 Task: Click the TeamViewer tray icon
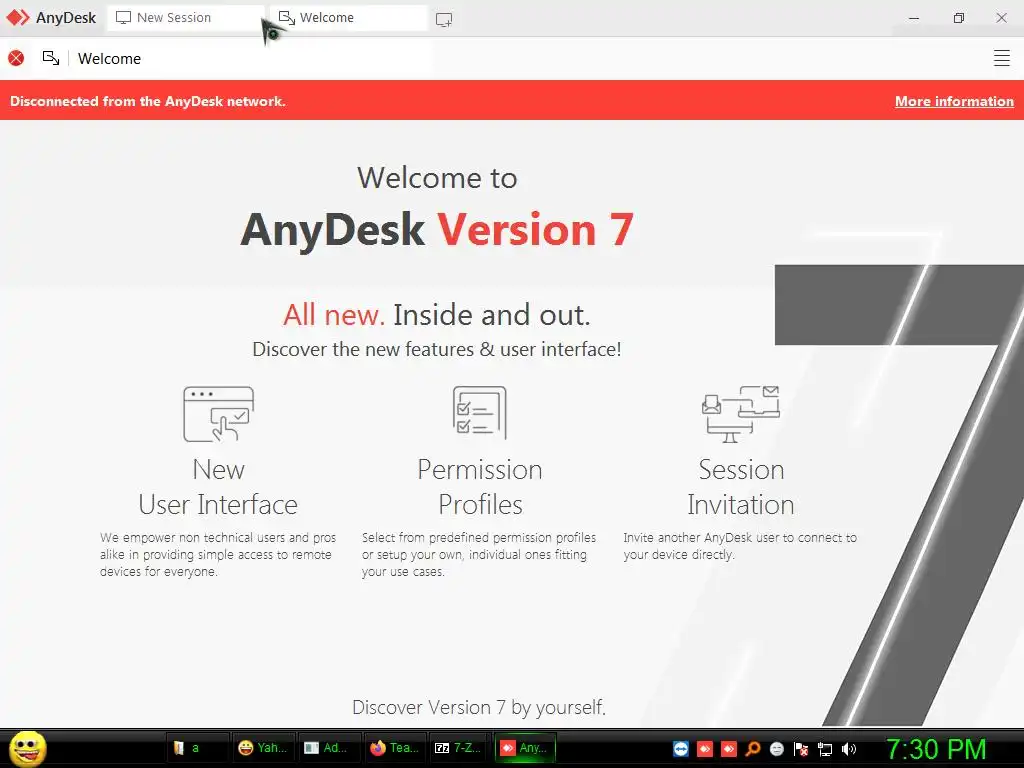680,749
